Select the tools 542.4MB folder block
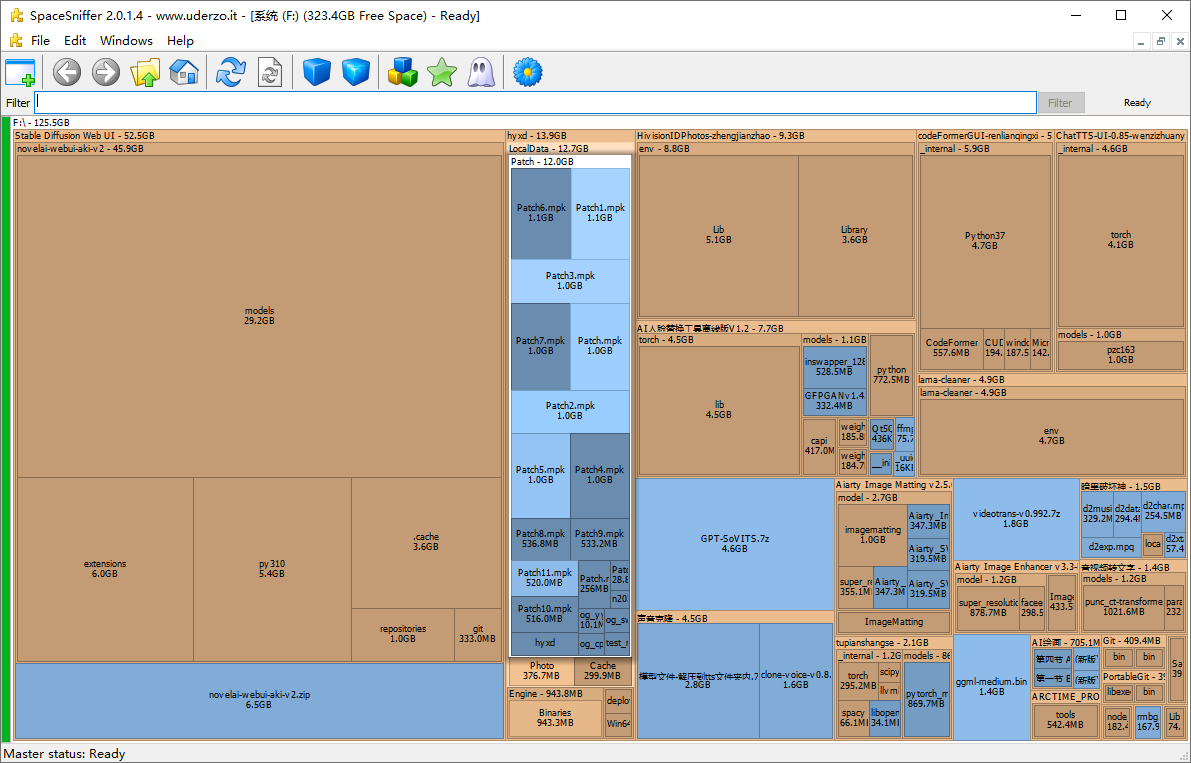This screenshot has height=763, width=1191. (1066, 720)
